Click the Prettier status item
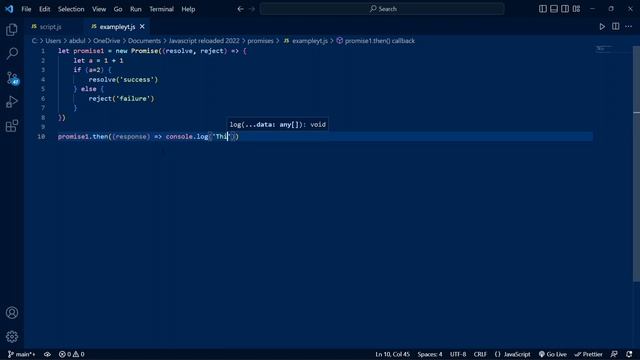The height and width of the screenshot is (360, 640). (589, 354)
